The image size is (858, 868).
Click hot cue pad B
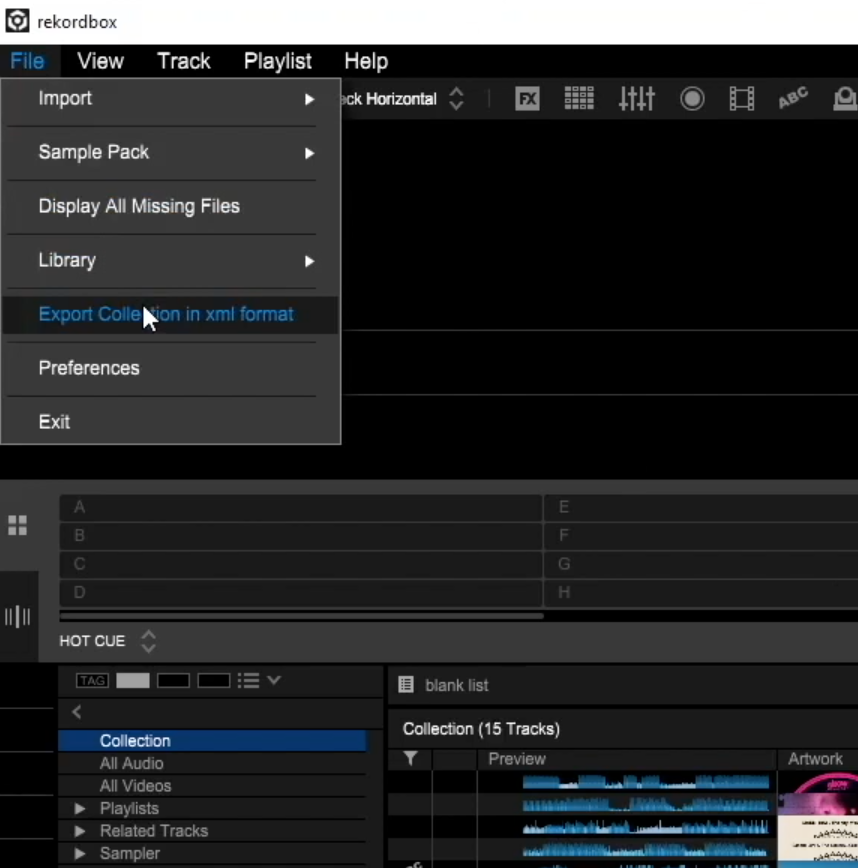[301, 536]
